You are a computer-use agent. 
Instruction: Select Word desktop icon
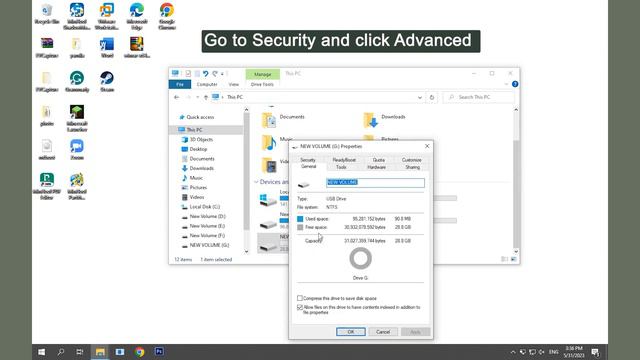[107, 47]
